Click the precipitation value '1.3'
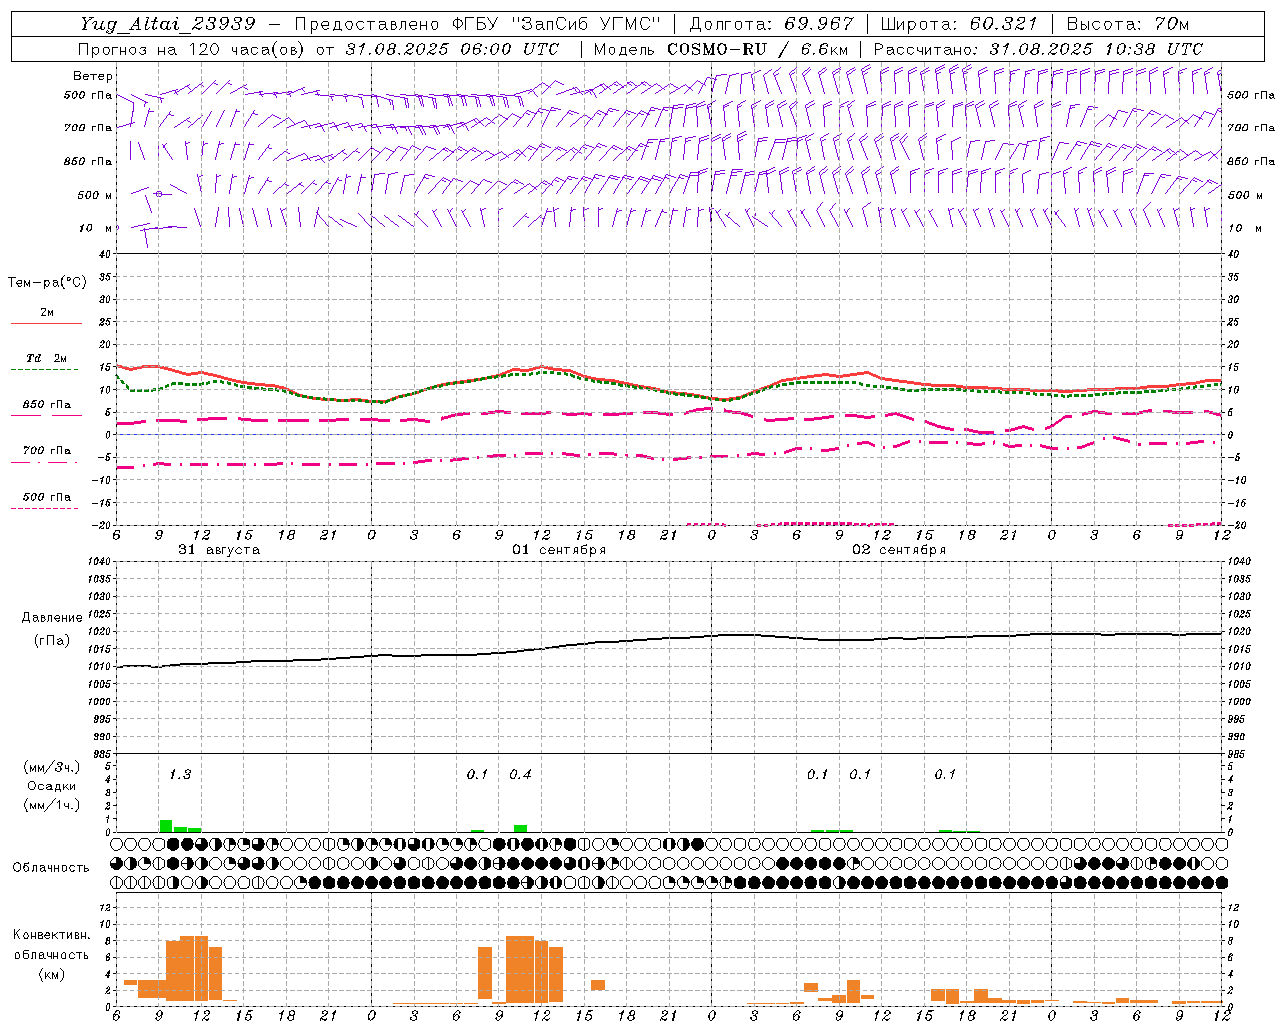Screen dimensions: 1280x1024 (180, 774)
